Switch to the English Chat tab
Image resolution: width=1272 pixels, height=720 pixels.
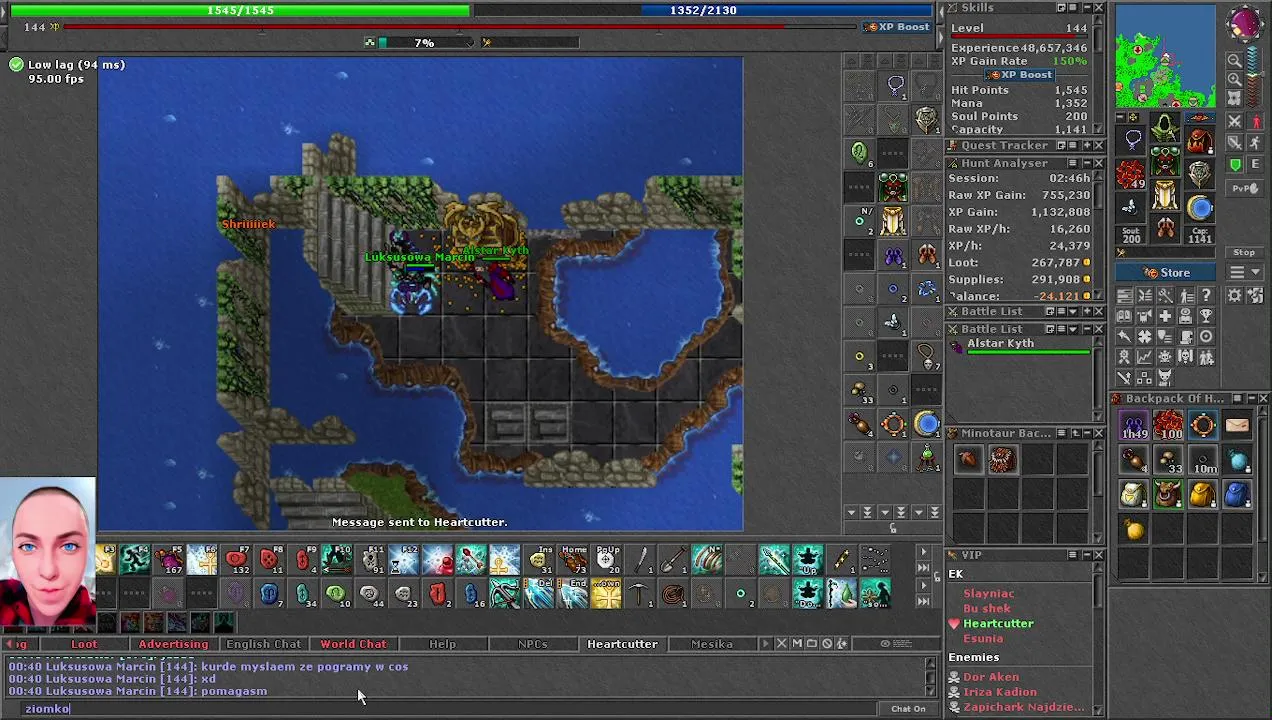click(263, 644)
